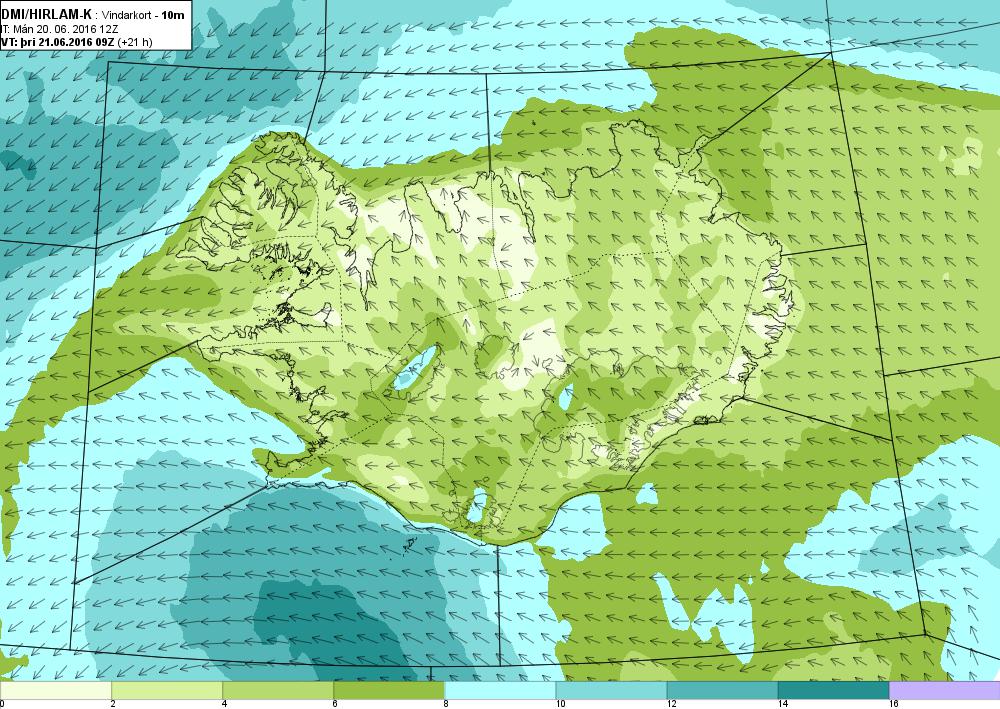
Task: Click the light green 2–4 legend swatch
Action: [167, 690]
